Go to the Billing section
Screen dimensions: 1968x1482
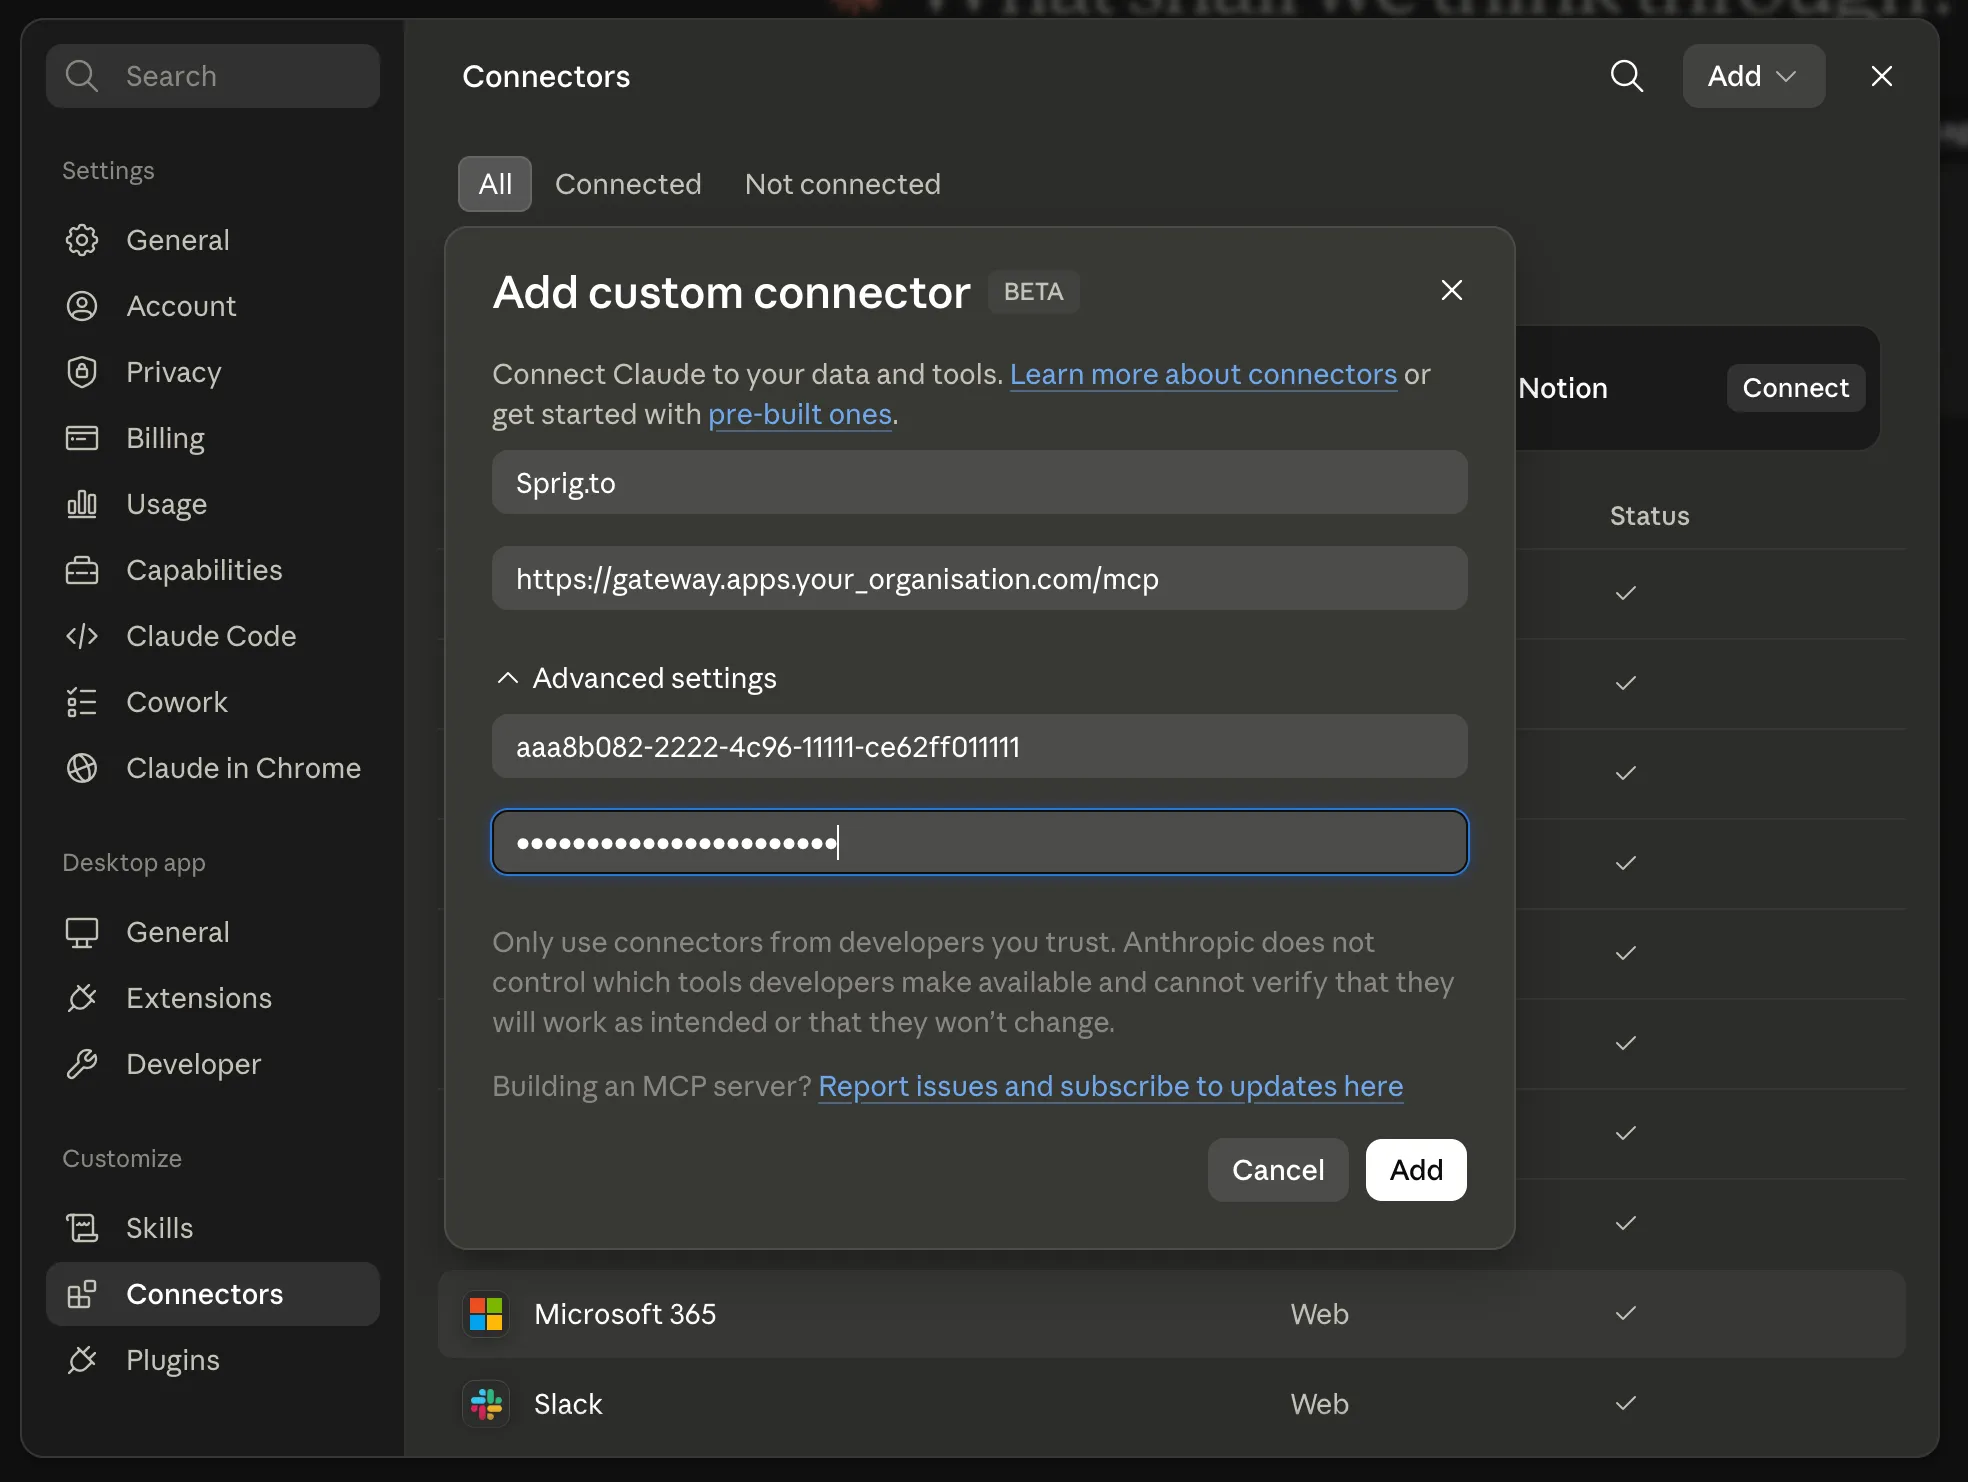pyautogui.click(x=213, y=438)
